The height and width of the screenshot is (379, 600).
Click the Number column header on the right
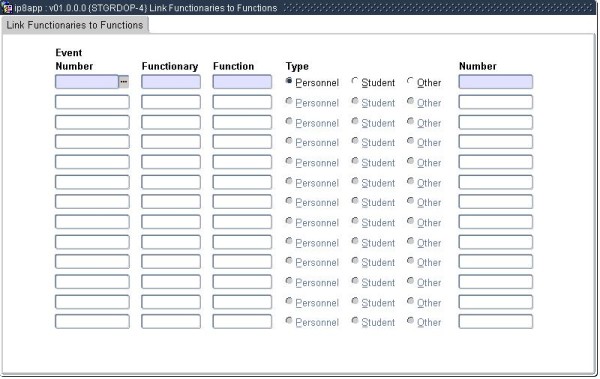tap(478, 66)
